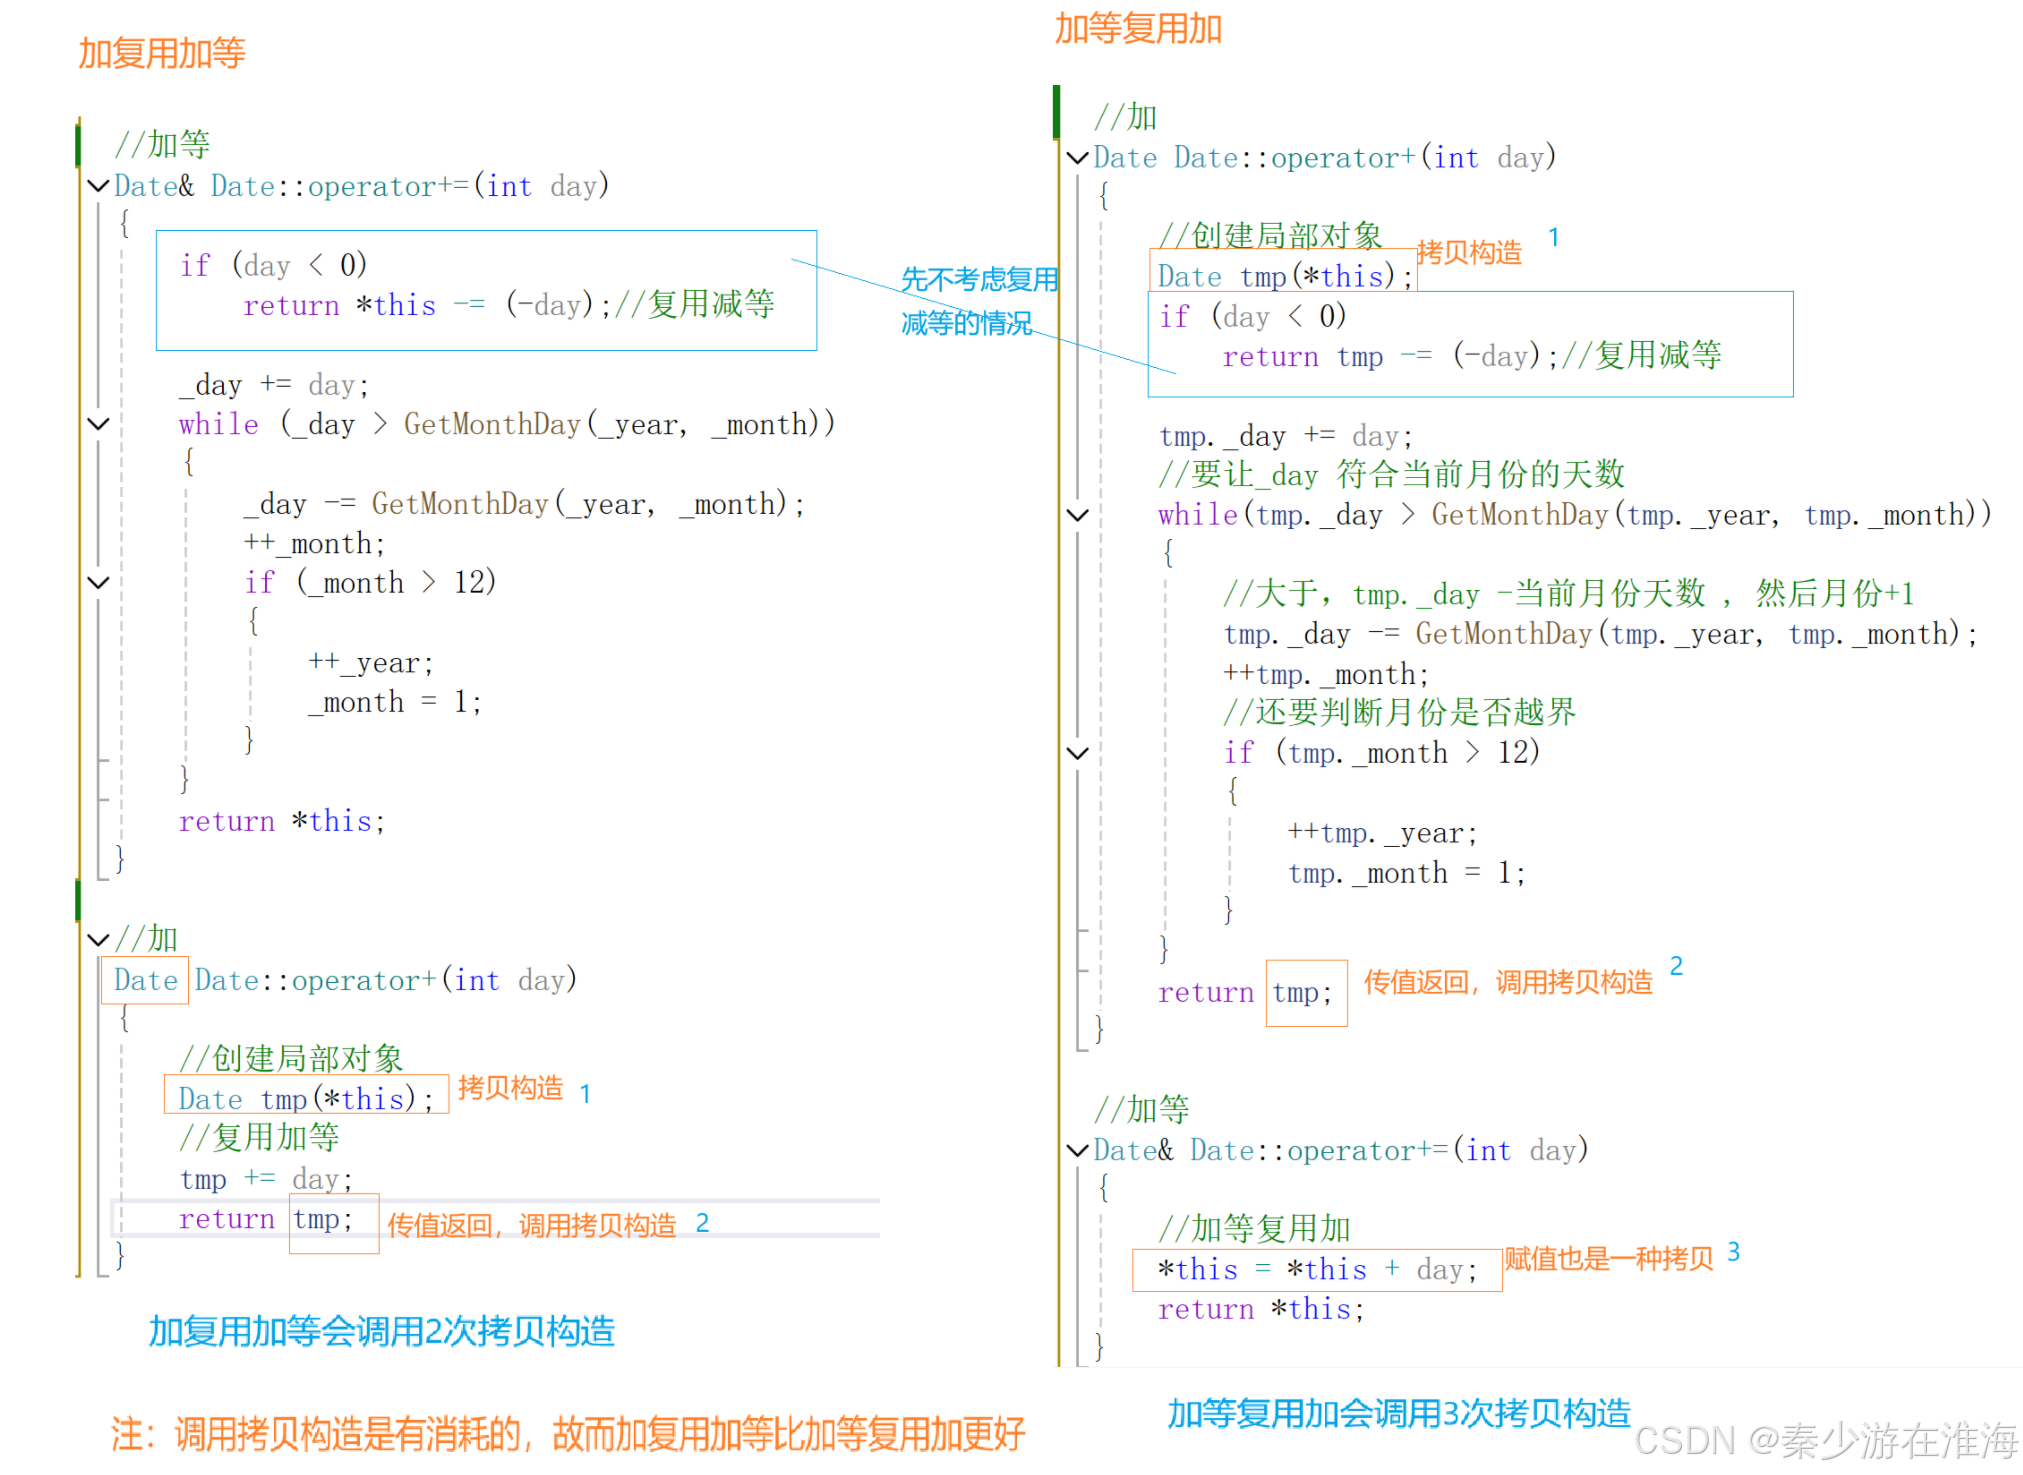Click the CSDN @秦少游在淮海 watermark
This screenshot has height=1475, width=2023.
click(x=1825, y=1441)
